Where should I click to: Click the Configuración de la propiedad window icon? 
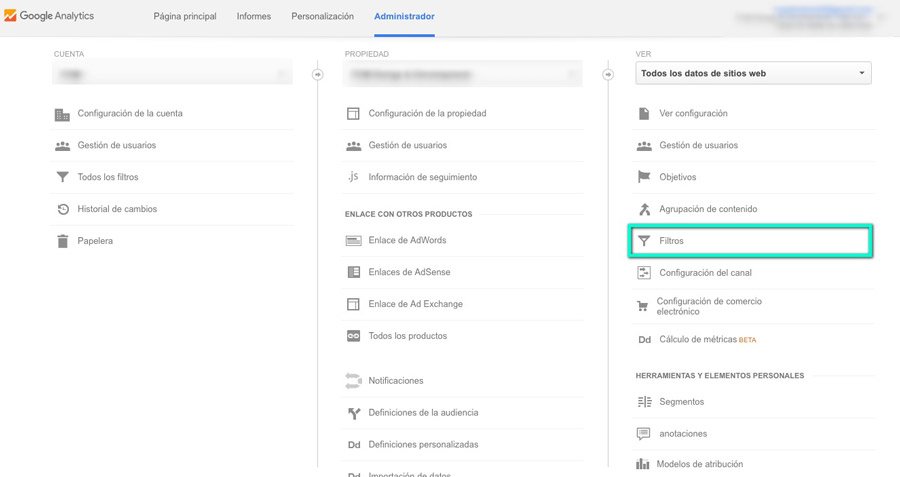[x=353, y=114]
